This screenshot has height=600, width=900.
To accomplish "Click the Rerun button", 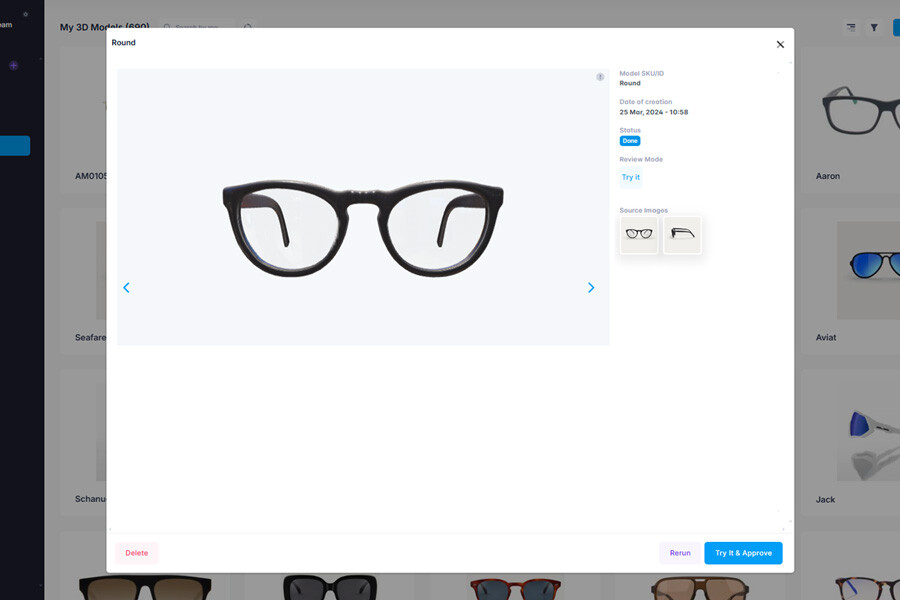I will (680, 553).
